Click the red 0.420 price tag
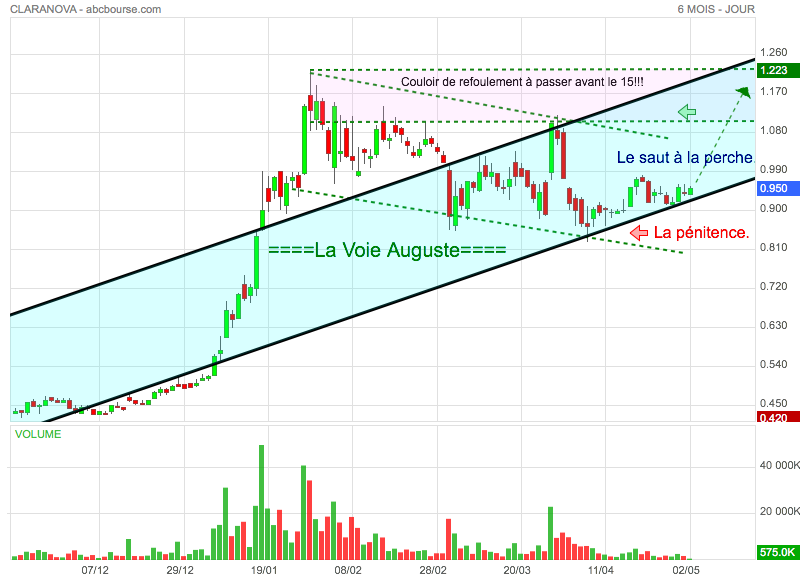800x580 pixels. (x=778, y=417)
